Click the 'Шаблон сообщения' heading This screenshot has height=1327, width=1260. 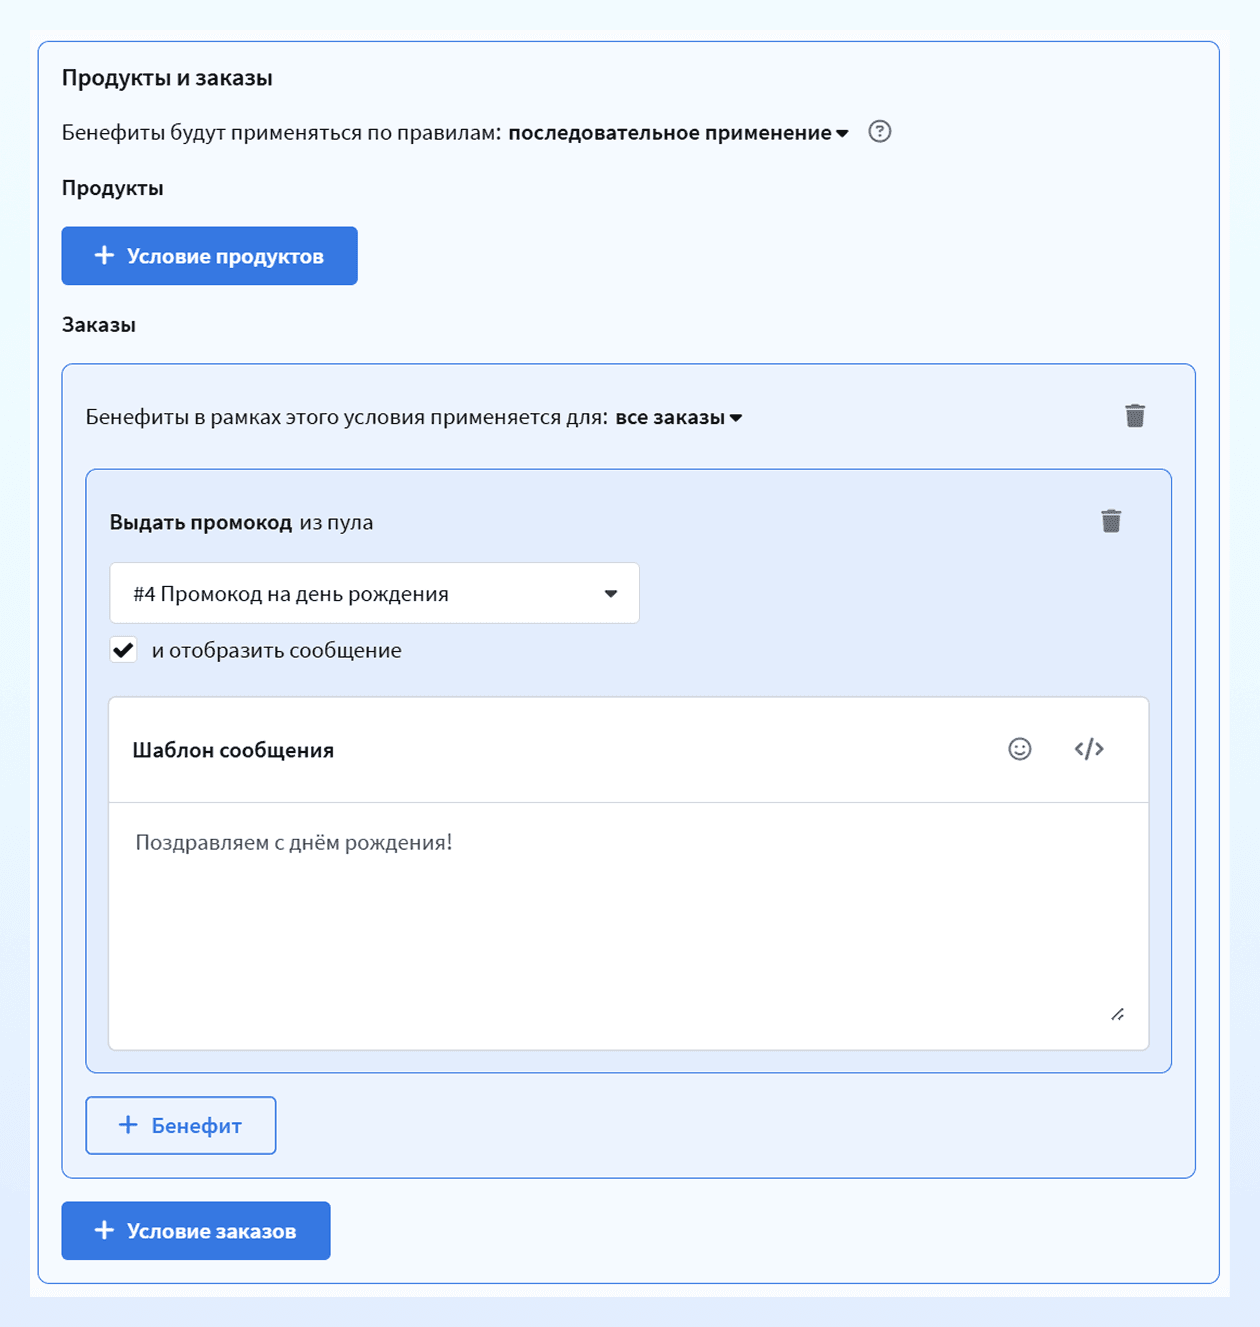pos(233,750)
